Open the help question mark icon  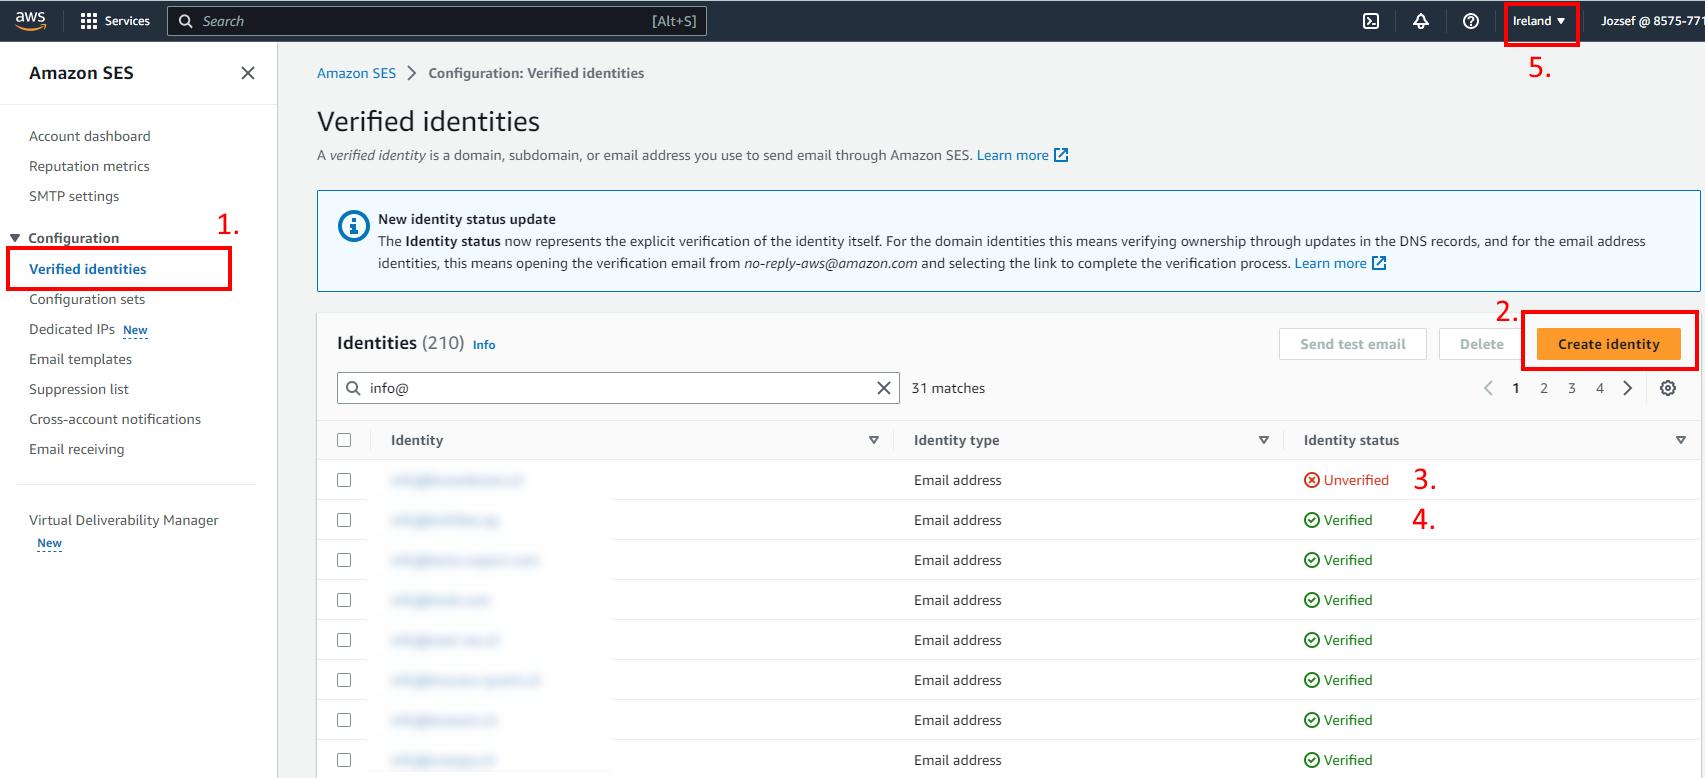[1470, 21]
